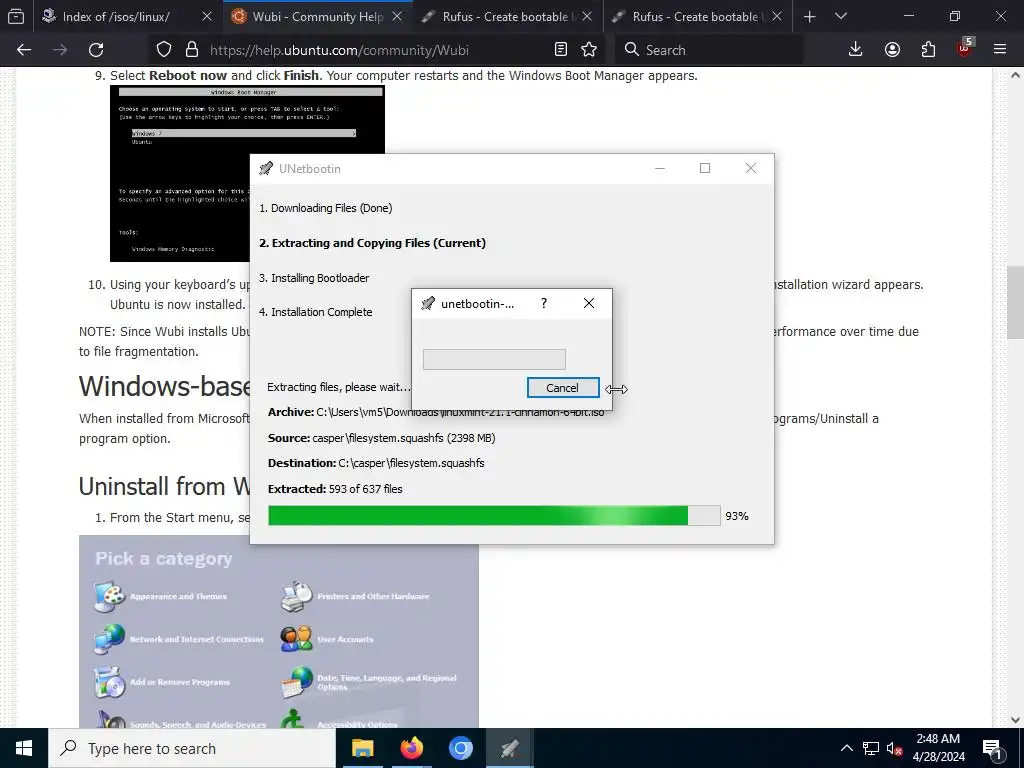
Task: Click '2. Extracting and Copying Files (Current)'
Action: coord(372,243)
